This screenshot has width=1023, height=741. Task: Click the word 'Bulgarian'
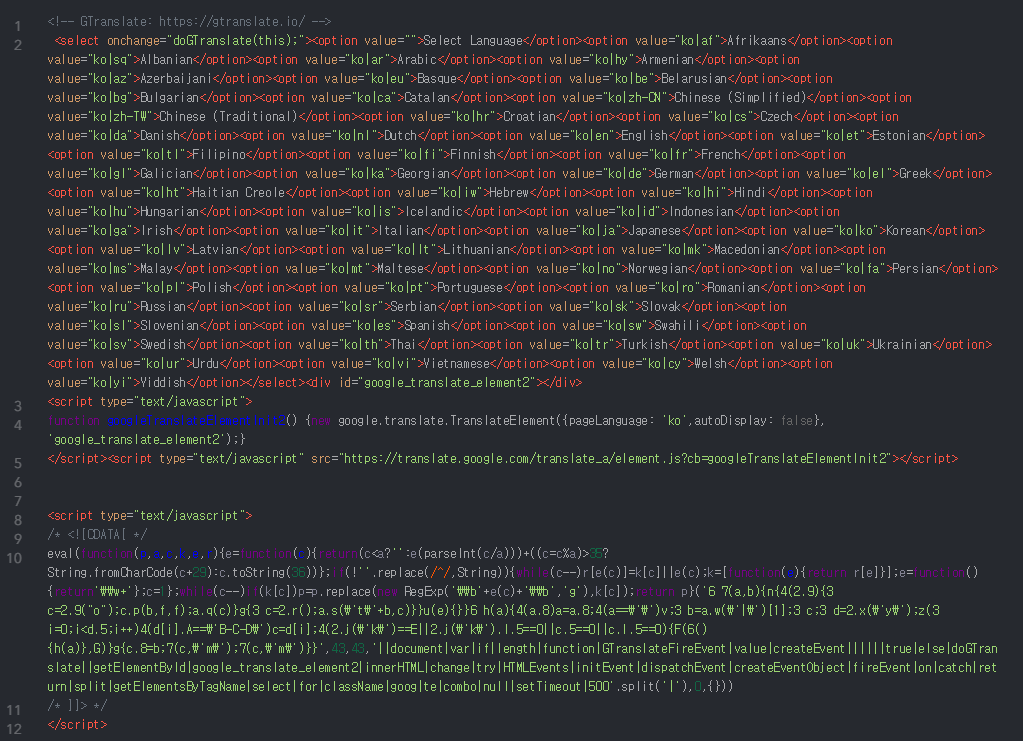(x=170, y=97)
